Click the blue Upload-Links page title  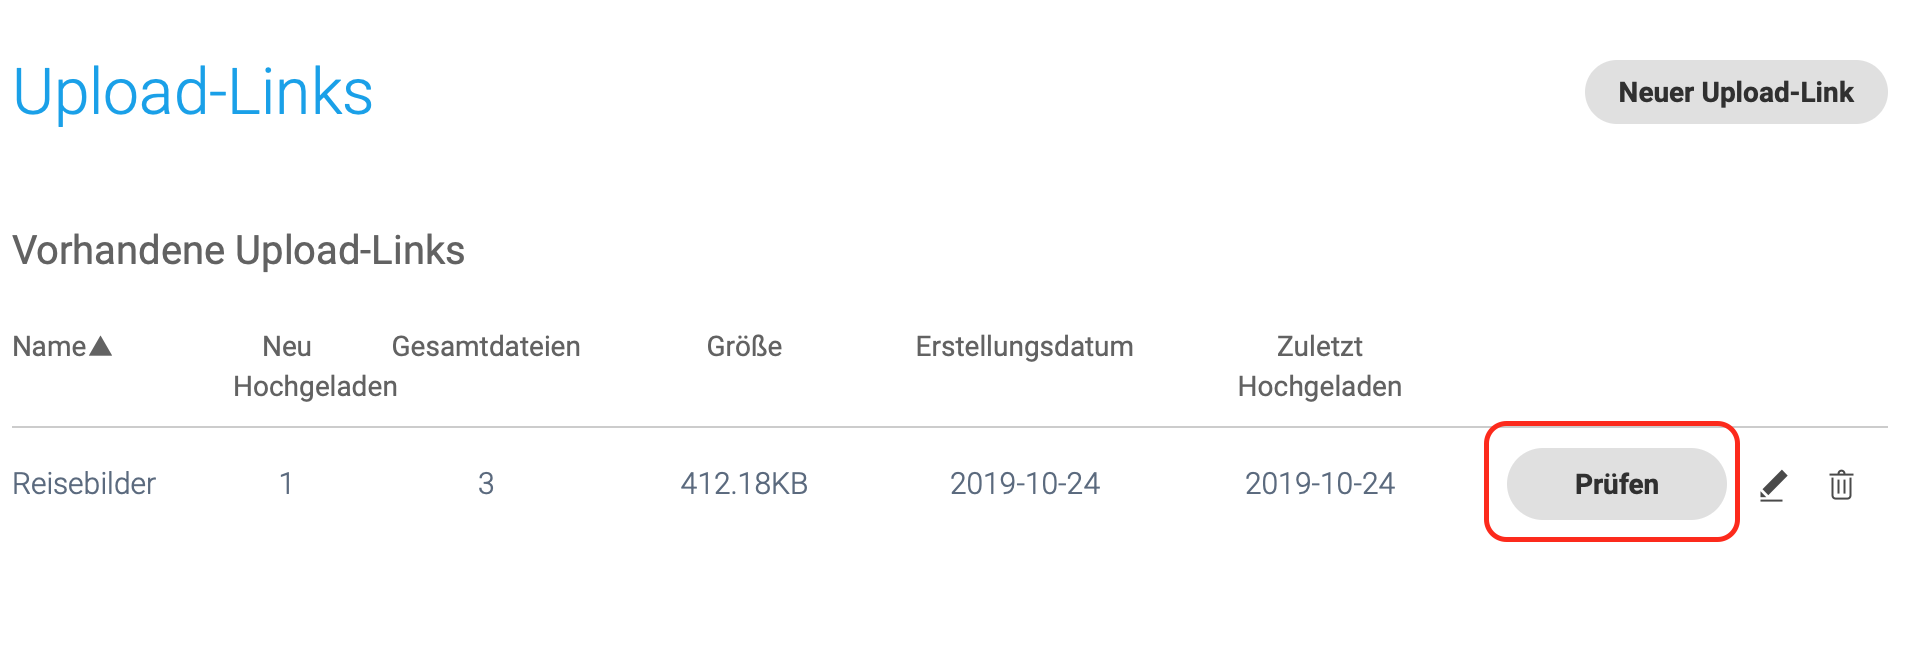[193, 92]
